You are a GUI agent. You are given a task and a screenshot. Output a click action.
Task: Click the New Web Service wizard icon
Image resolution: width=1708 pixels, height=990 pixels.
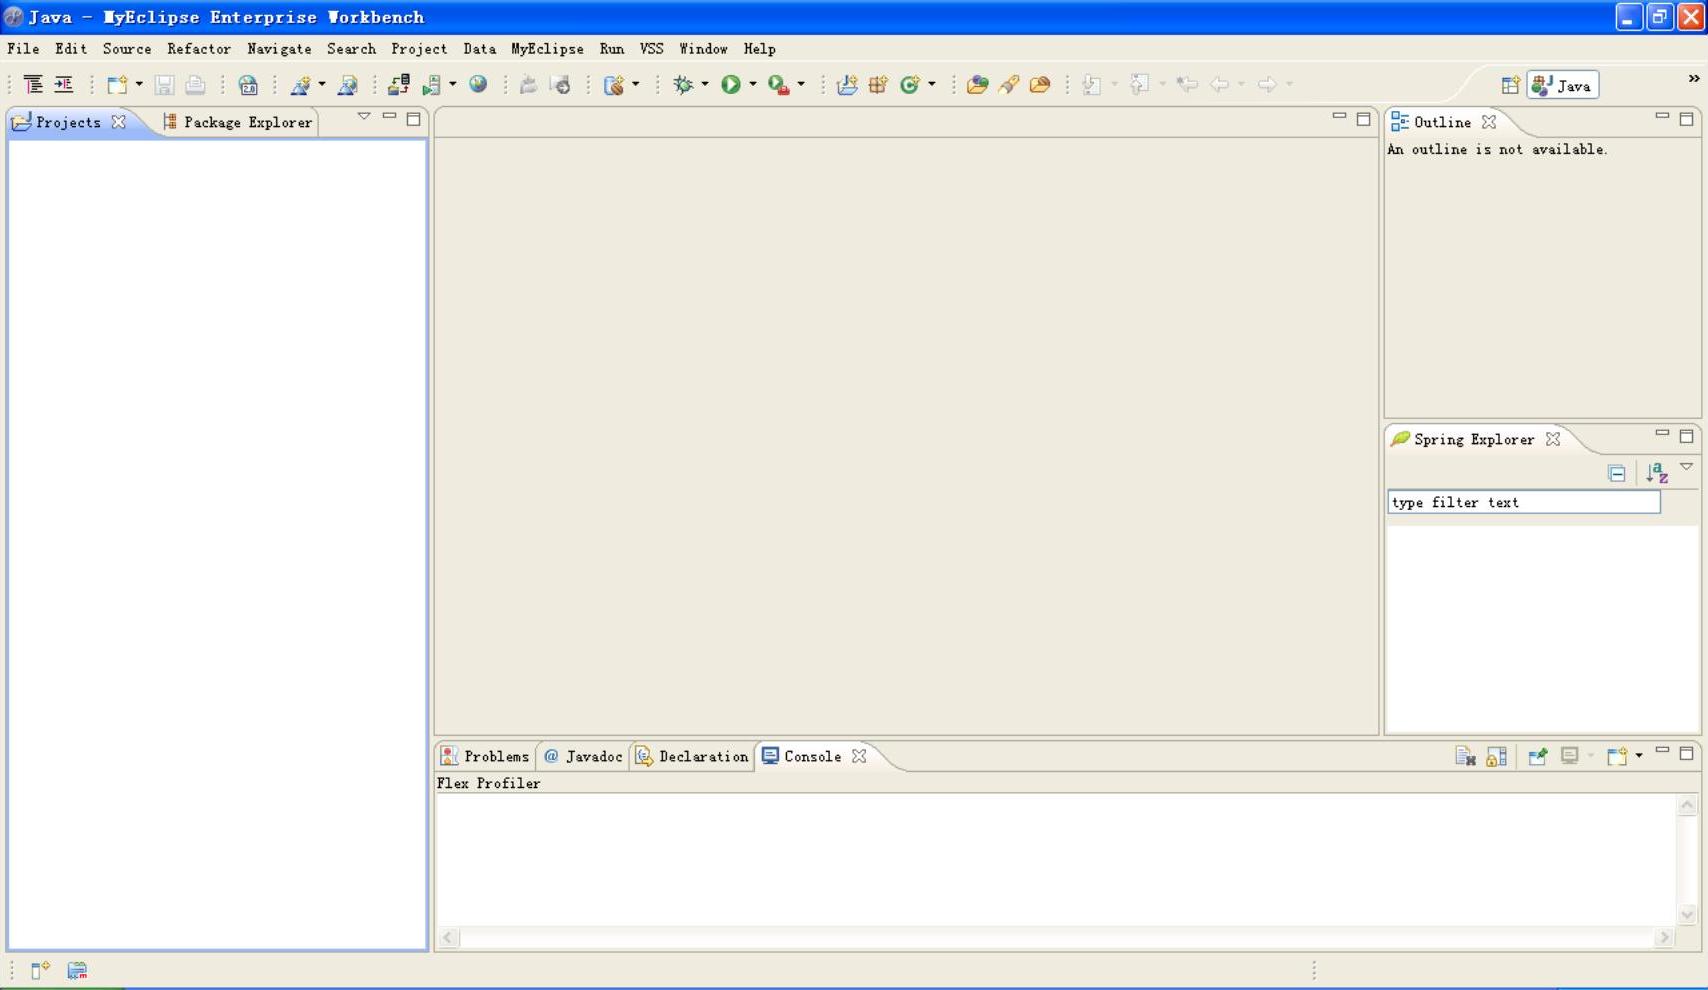300,85
